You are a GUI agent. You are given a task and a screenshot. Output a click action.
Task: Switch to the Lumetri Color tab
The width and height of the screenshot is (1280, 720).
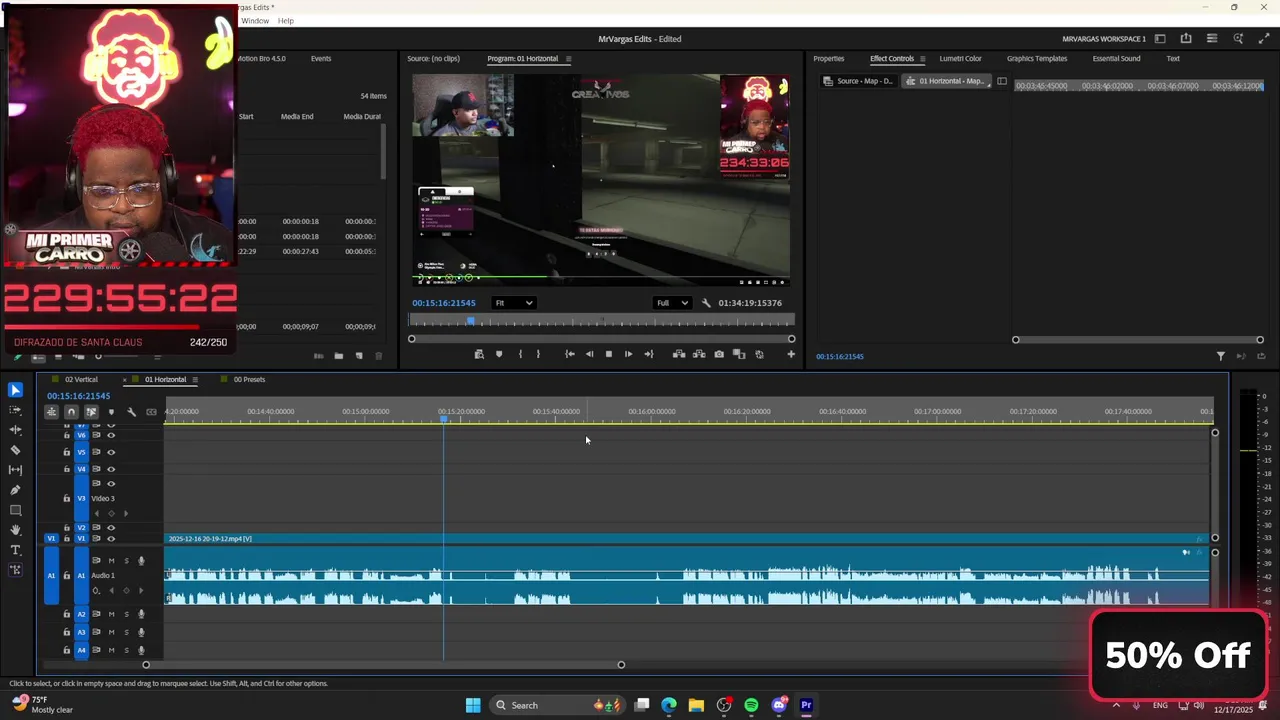[x=960, y=59]
